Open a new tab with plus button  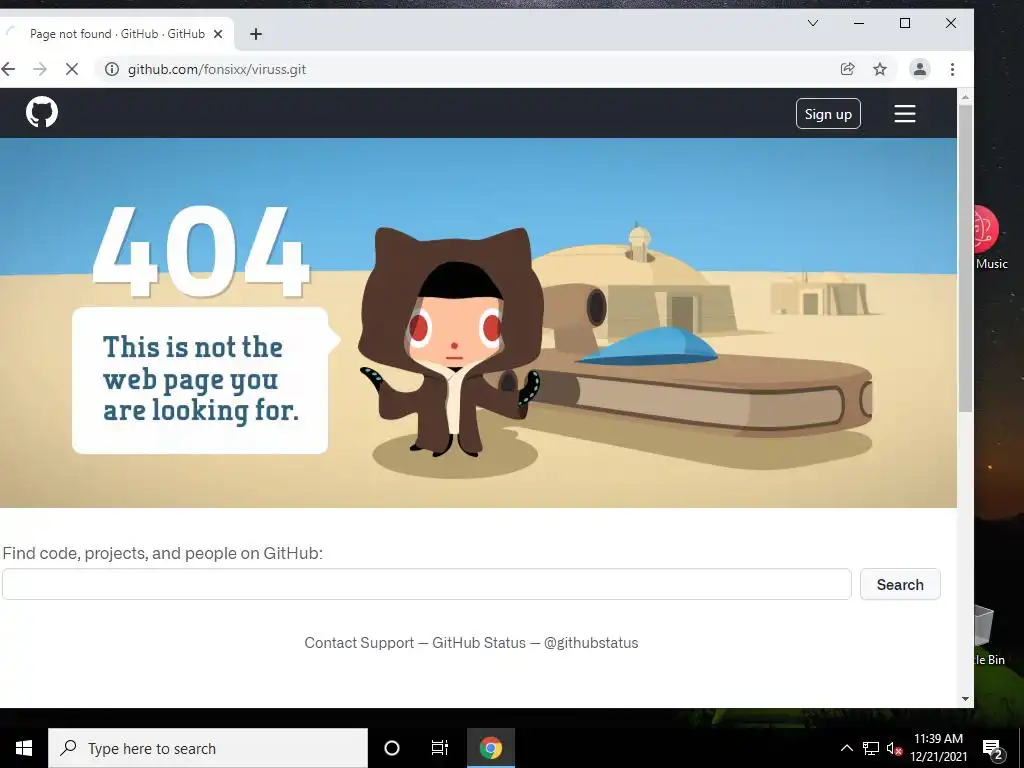[x=256, y=34]
